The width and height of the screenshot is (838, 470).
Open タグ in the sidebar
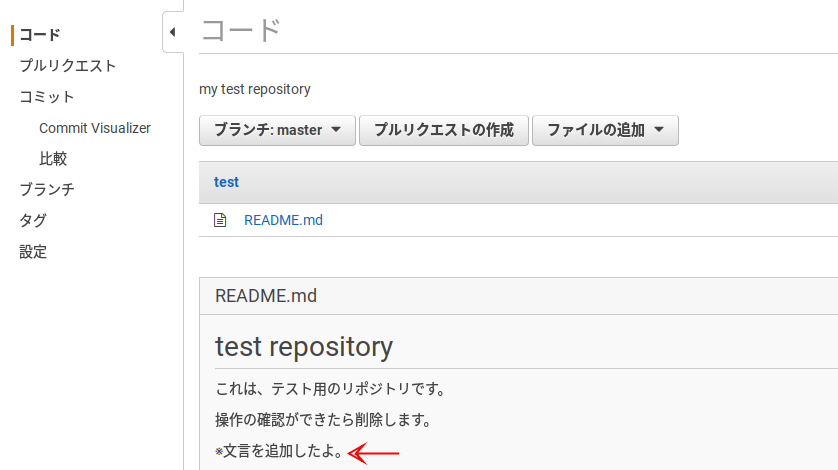pos(33,220)
